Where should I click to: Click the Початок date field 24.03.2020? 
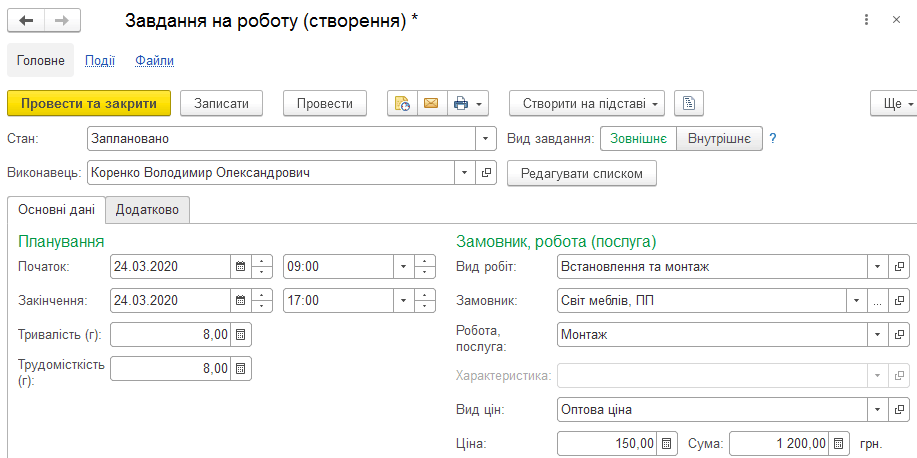170,267
